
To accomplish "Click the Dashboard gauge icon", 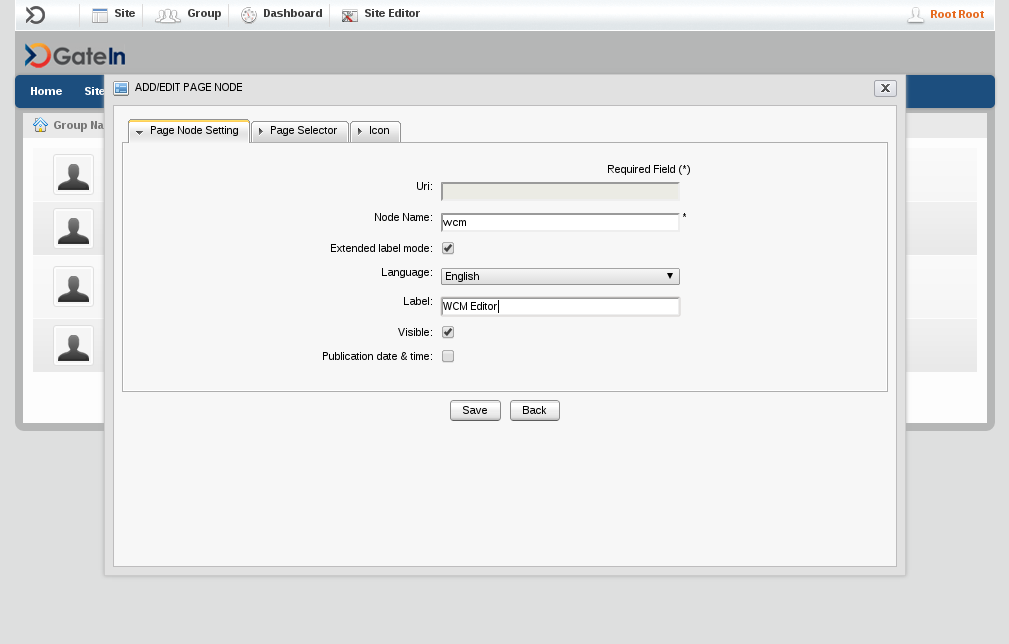I will pyautogui.click(x=248, y=15).
